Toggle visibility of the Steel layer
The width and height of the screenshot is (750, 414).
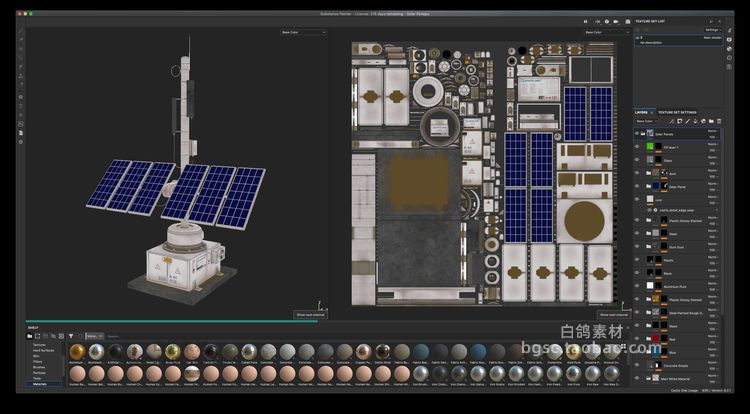point(637,233)
